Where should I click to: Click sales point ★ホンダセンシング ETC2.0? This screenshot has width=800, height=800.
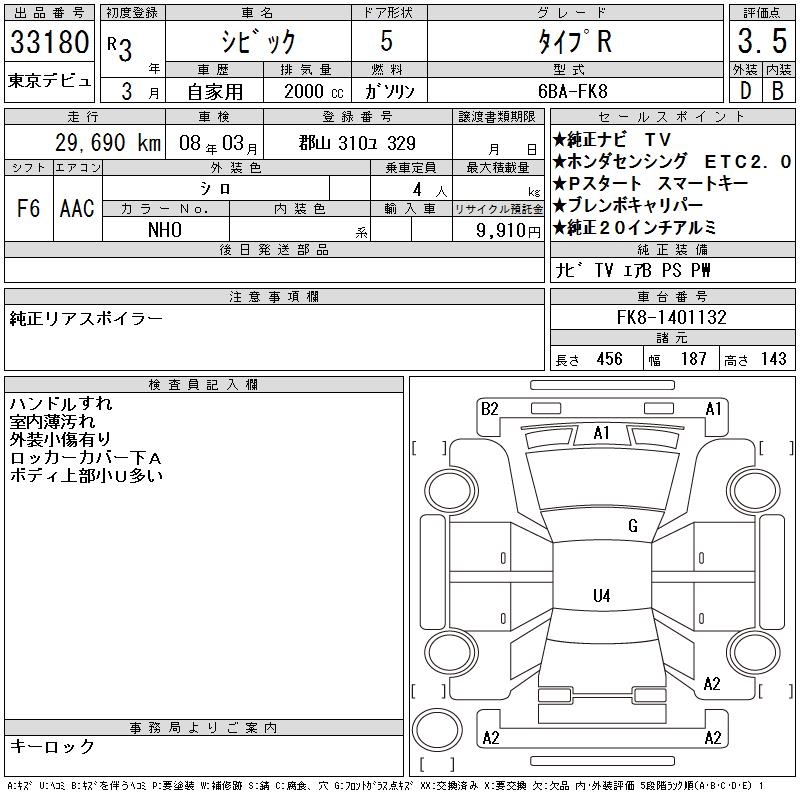[671, 162]
